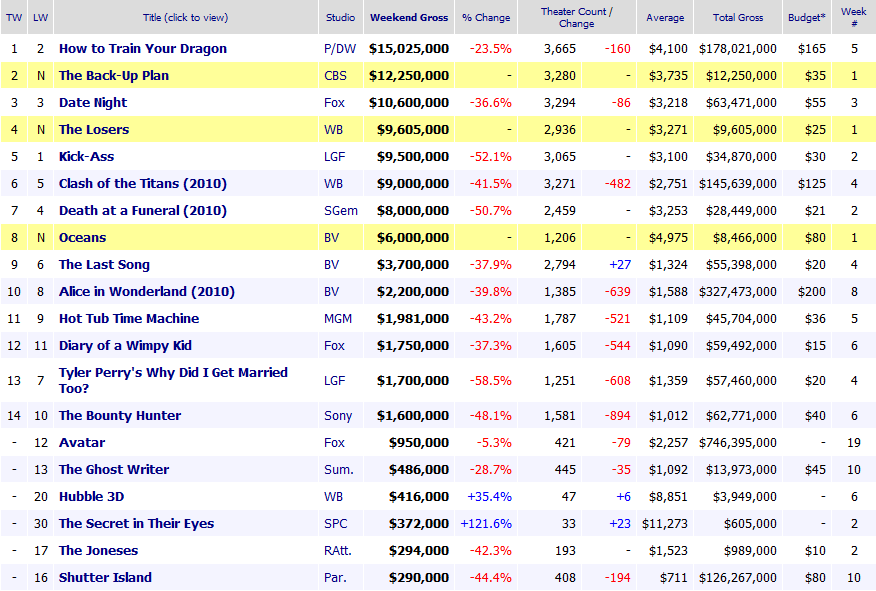The height and width of the screenshot is (591, 876).
Task: Open The Losers movie link
Action: [94, 130]
